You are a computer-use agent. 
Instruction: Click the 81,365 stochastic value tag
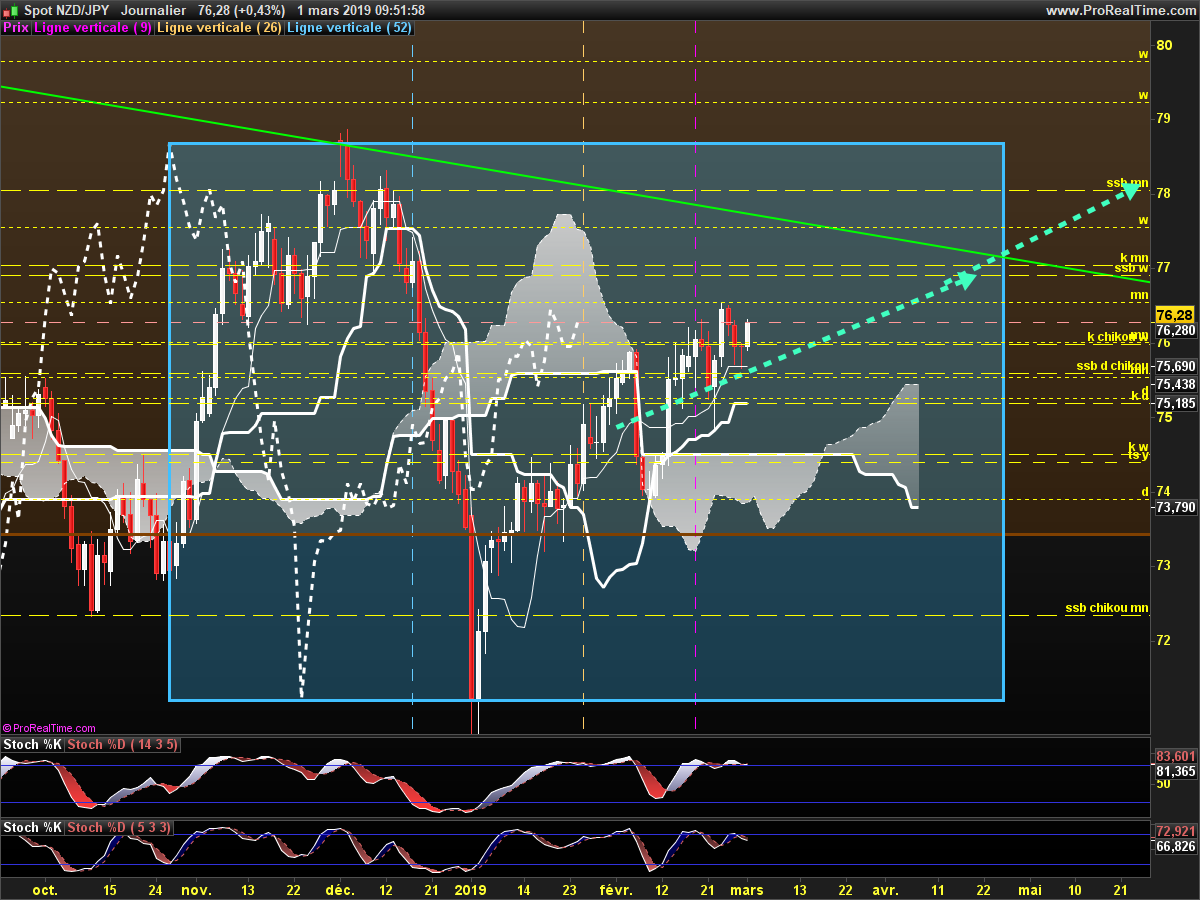pyautogui.click(x=1176, y=771)
